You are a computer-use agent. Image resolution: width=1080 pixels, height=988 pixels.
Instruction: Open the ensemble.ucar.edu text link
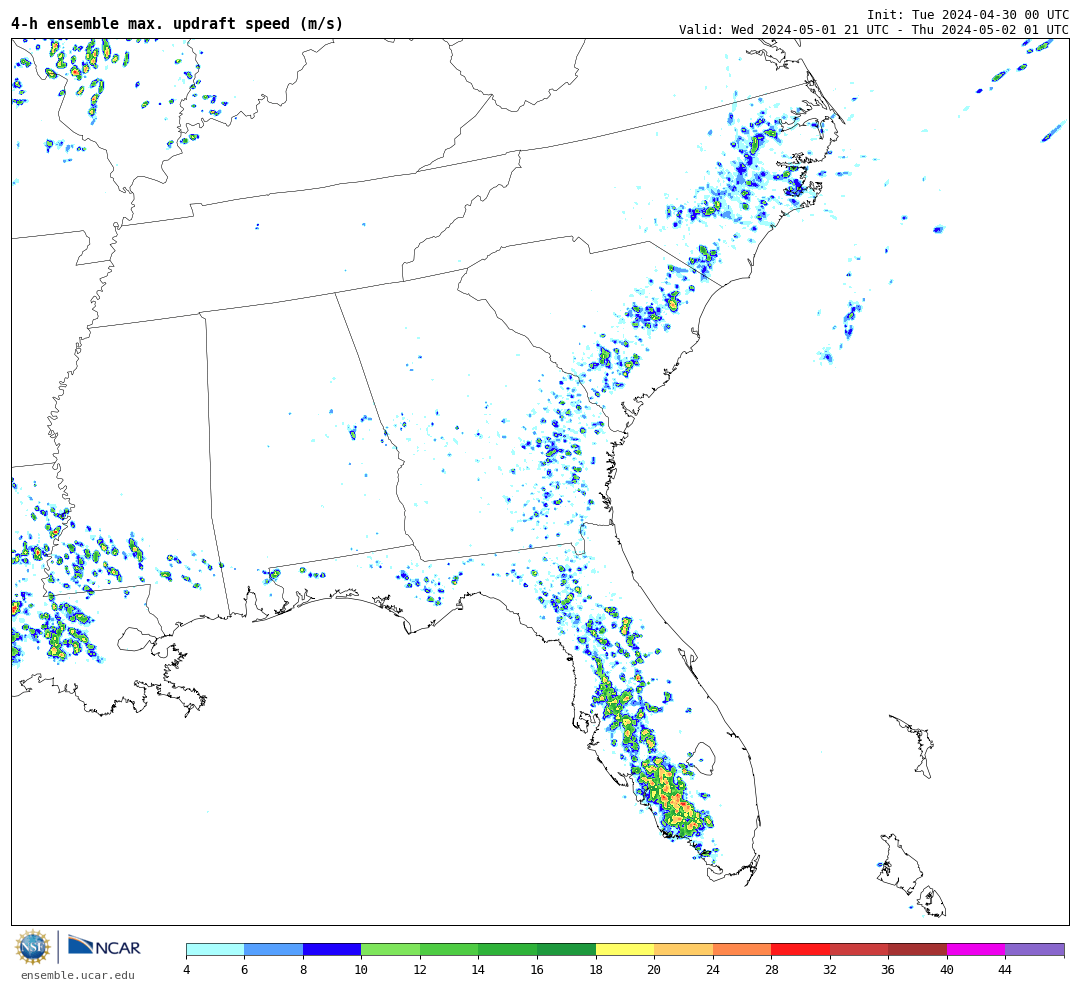tap(78, 976)
